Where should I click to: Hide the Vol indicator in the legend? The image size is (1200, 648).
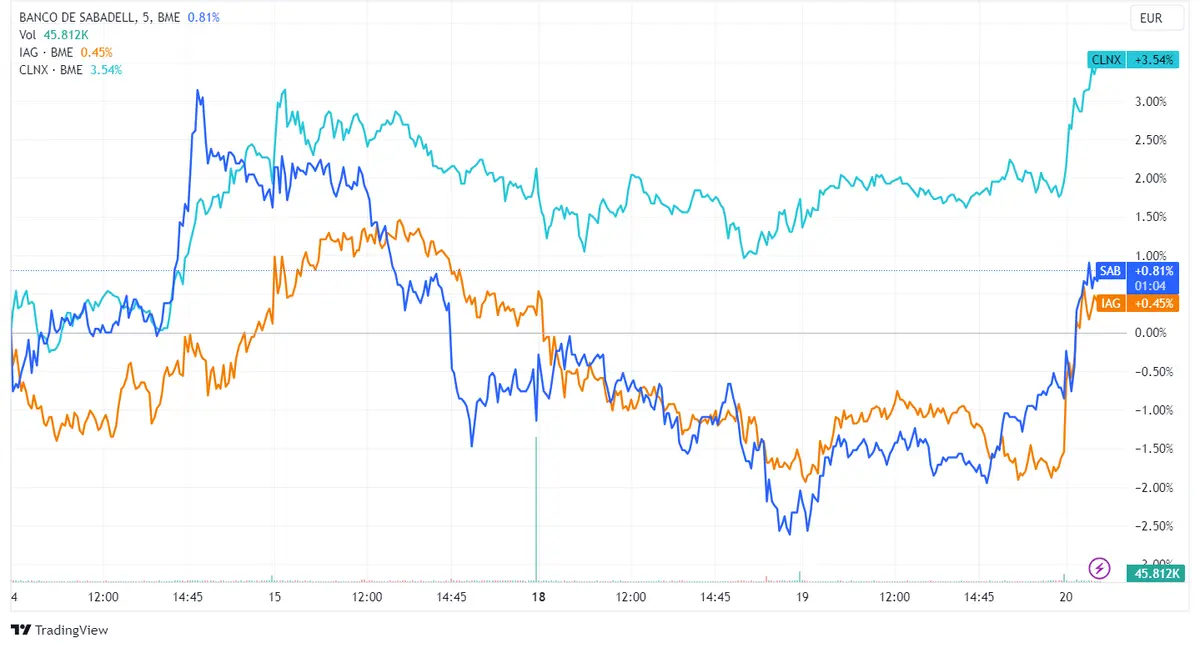coord(27,33)
